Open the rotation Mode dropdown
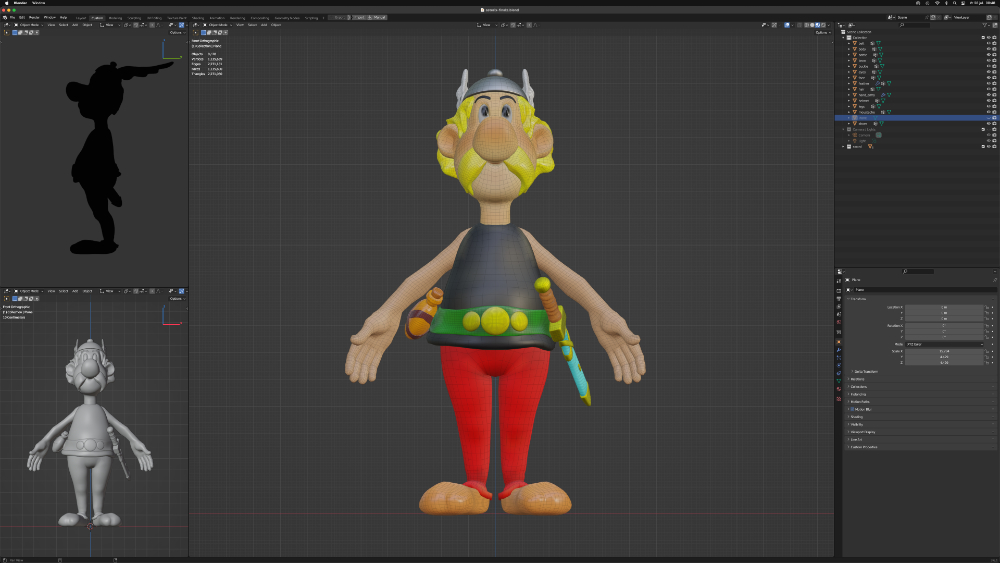 944,344
